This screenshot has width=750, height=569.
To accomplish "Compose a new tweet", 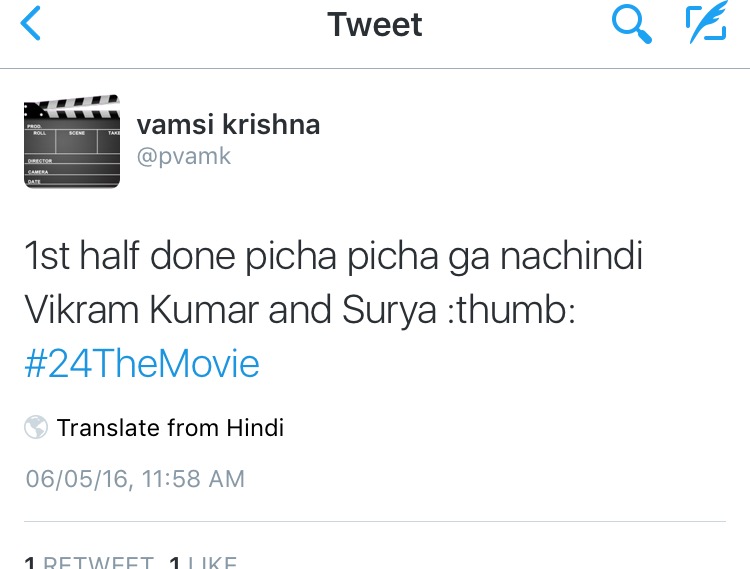I will pos(705,24).
